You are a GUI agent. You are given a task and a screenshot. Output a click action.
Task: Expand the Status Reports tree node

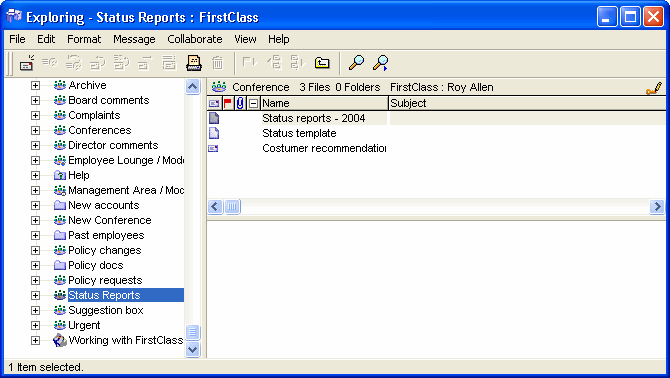click(x=35, y=296)
